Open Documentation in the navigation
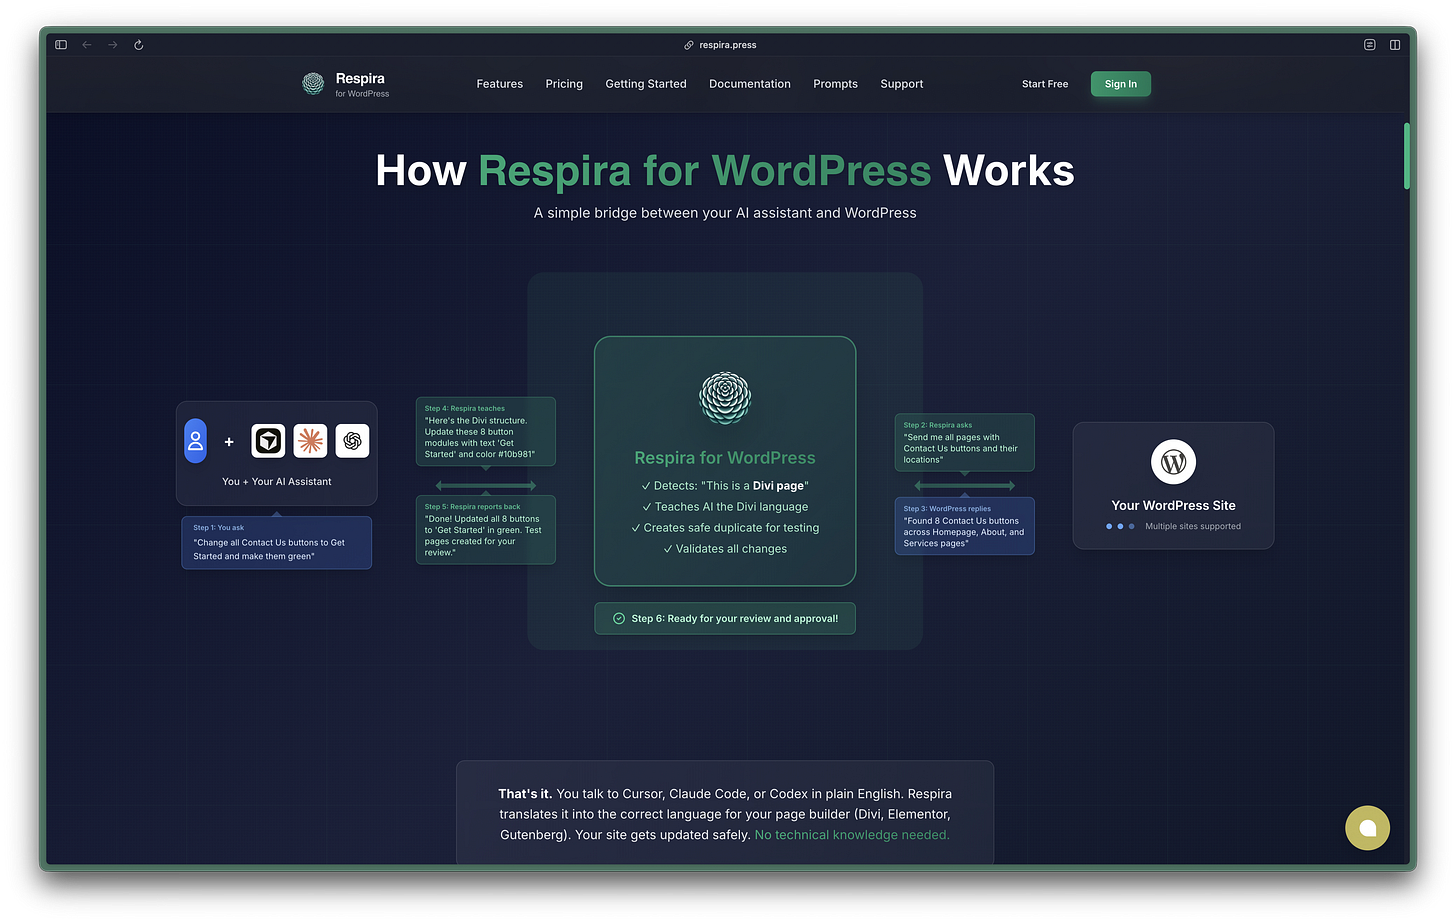Screen dimensions: 1456x923 750,84
